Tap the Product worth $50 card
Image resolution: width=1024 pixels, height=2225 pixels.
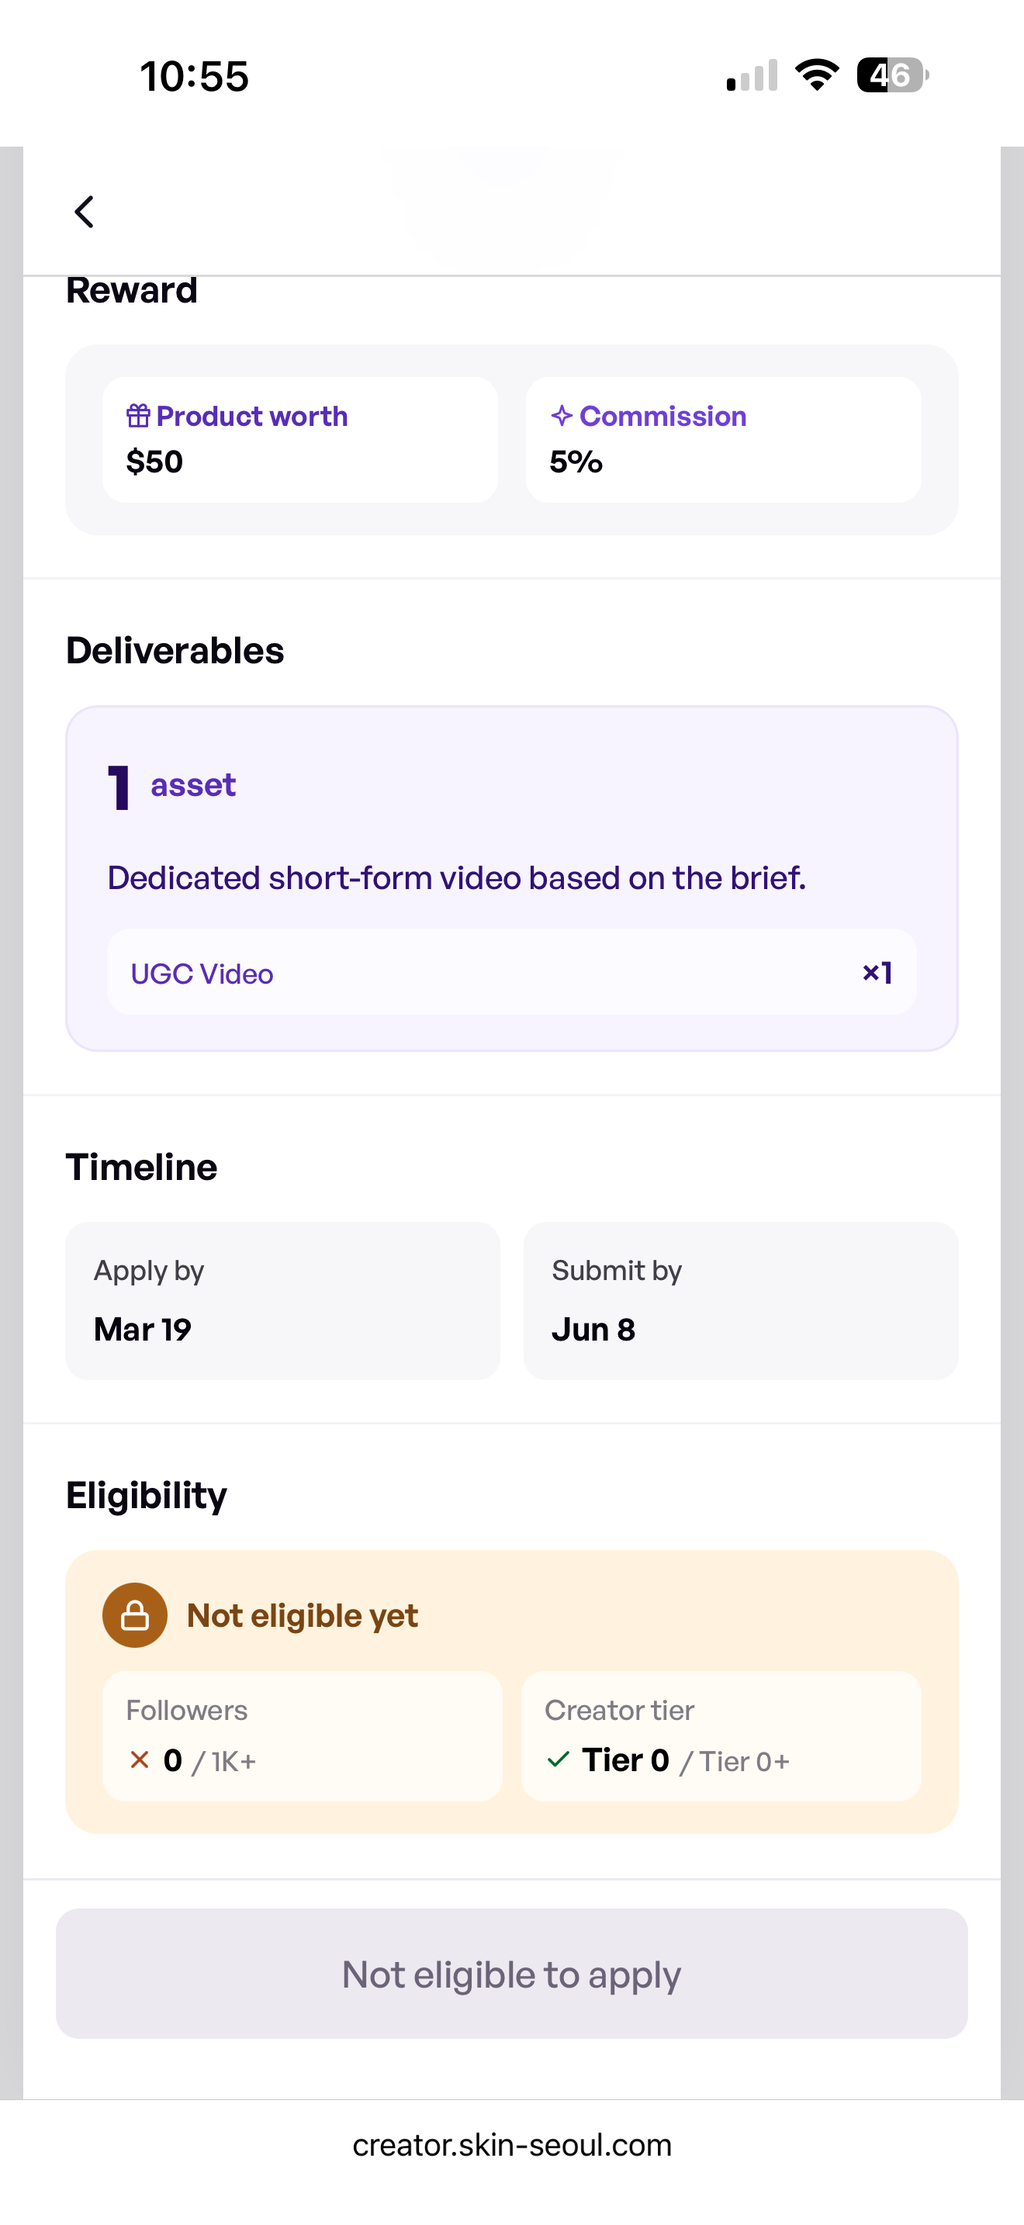[300, 440]
